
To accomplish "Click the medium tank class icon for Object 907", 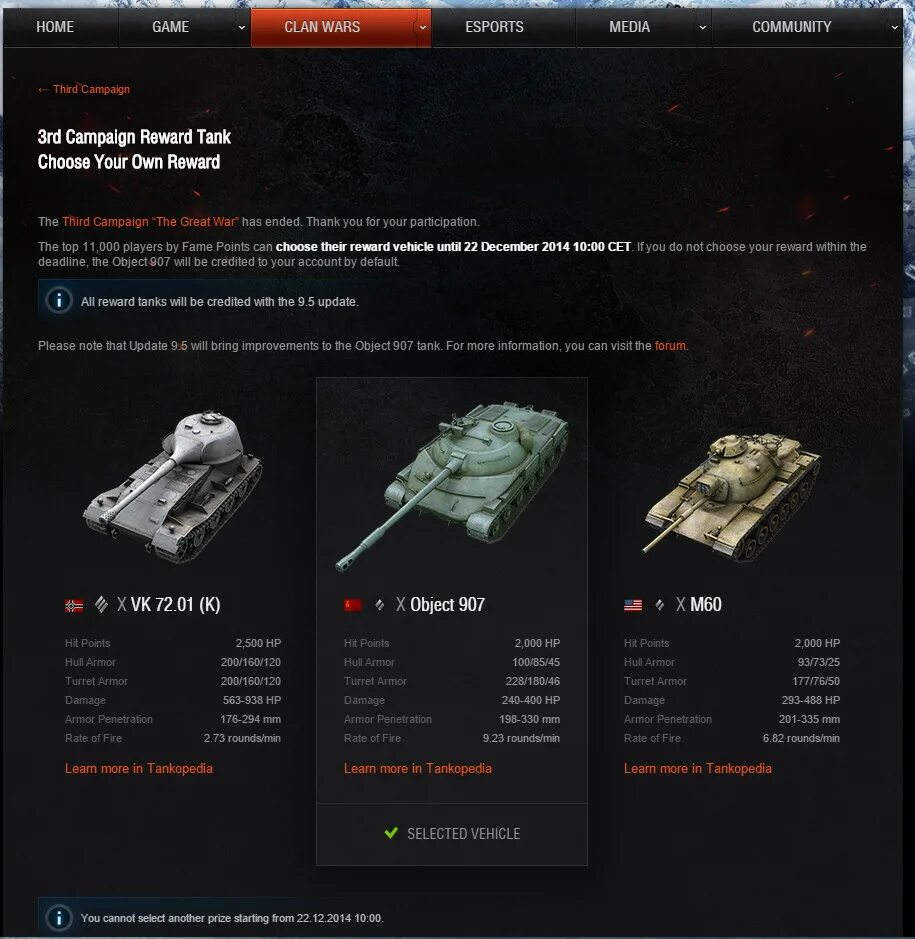I will pos(380,605).
